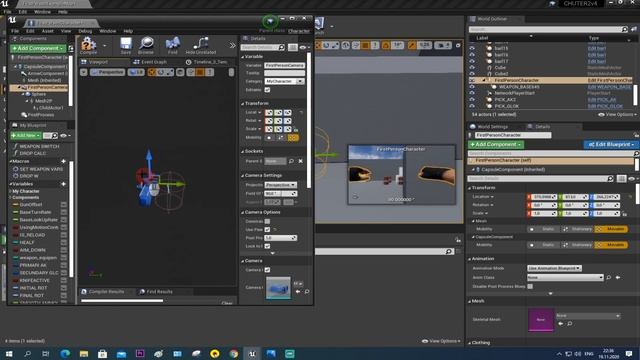Click the Skeletal Mesh purple thumbnail
The width and height of the screenshot is (640, 360).
[541, 320]
